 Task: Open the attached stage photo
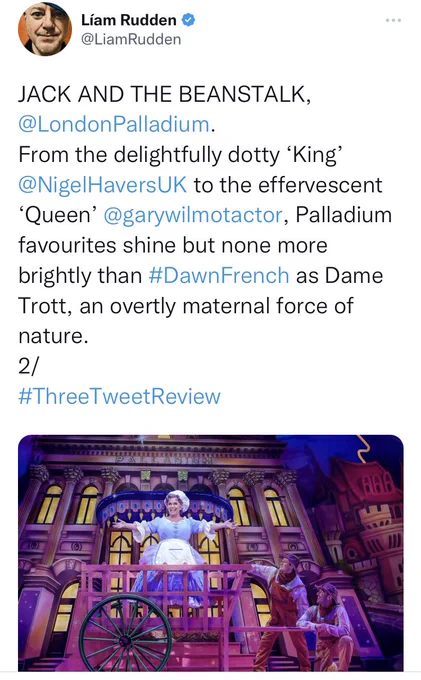tap(211, 553)
